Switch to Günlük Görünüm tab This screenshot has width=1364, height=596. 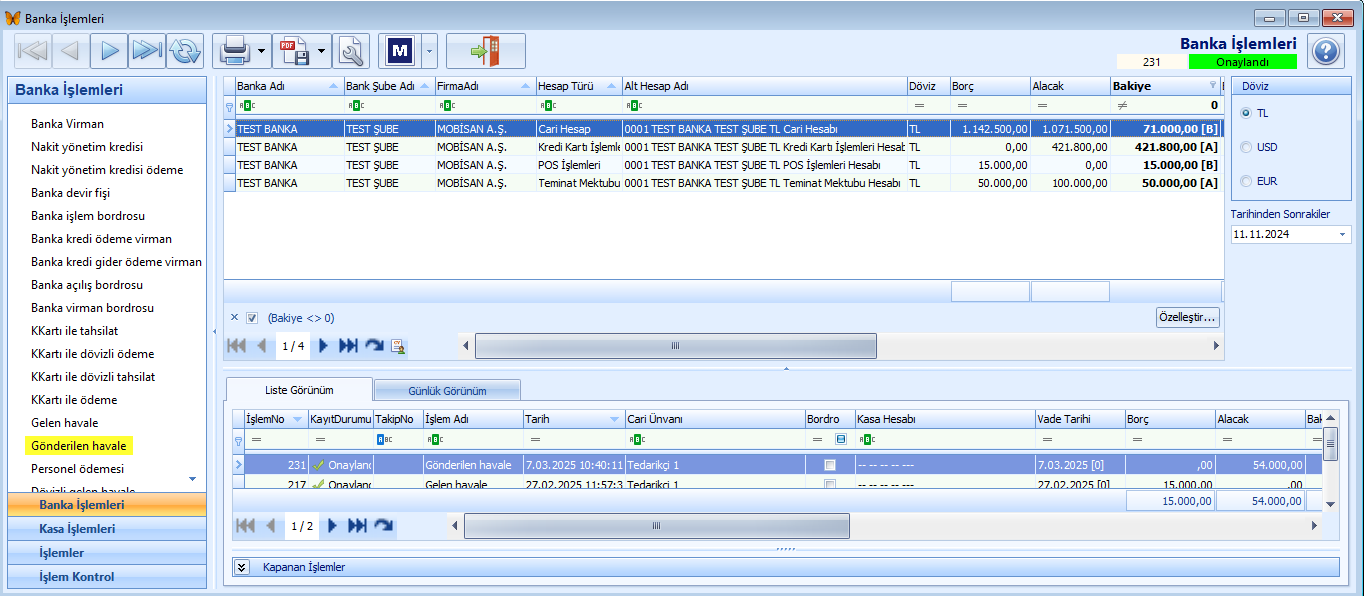pos(447,390)
